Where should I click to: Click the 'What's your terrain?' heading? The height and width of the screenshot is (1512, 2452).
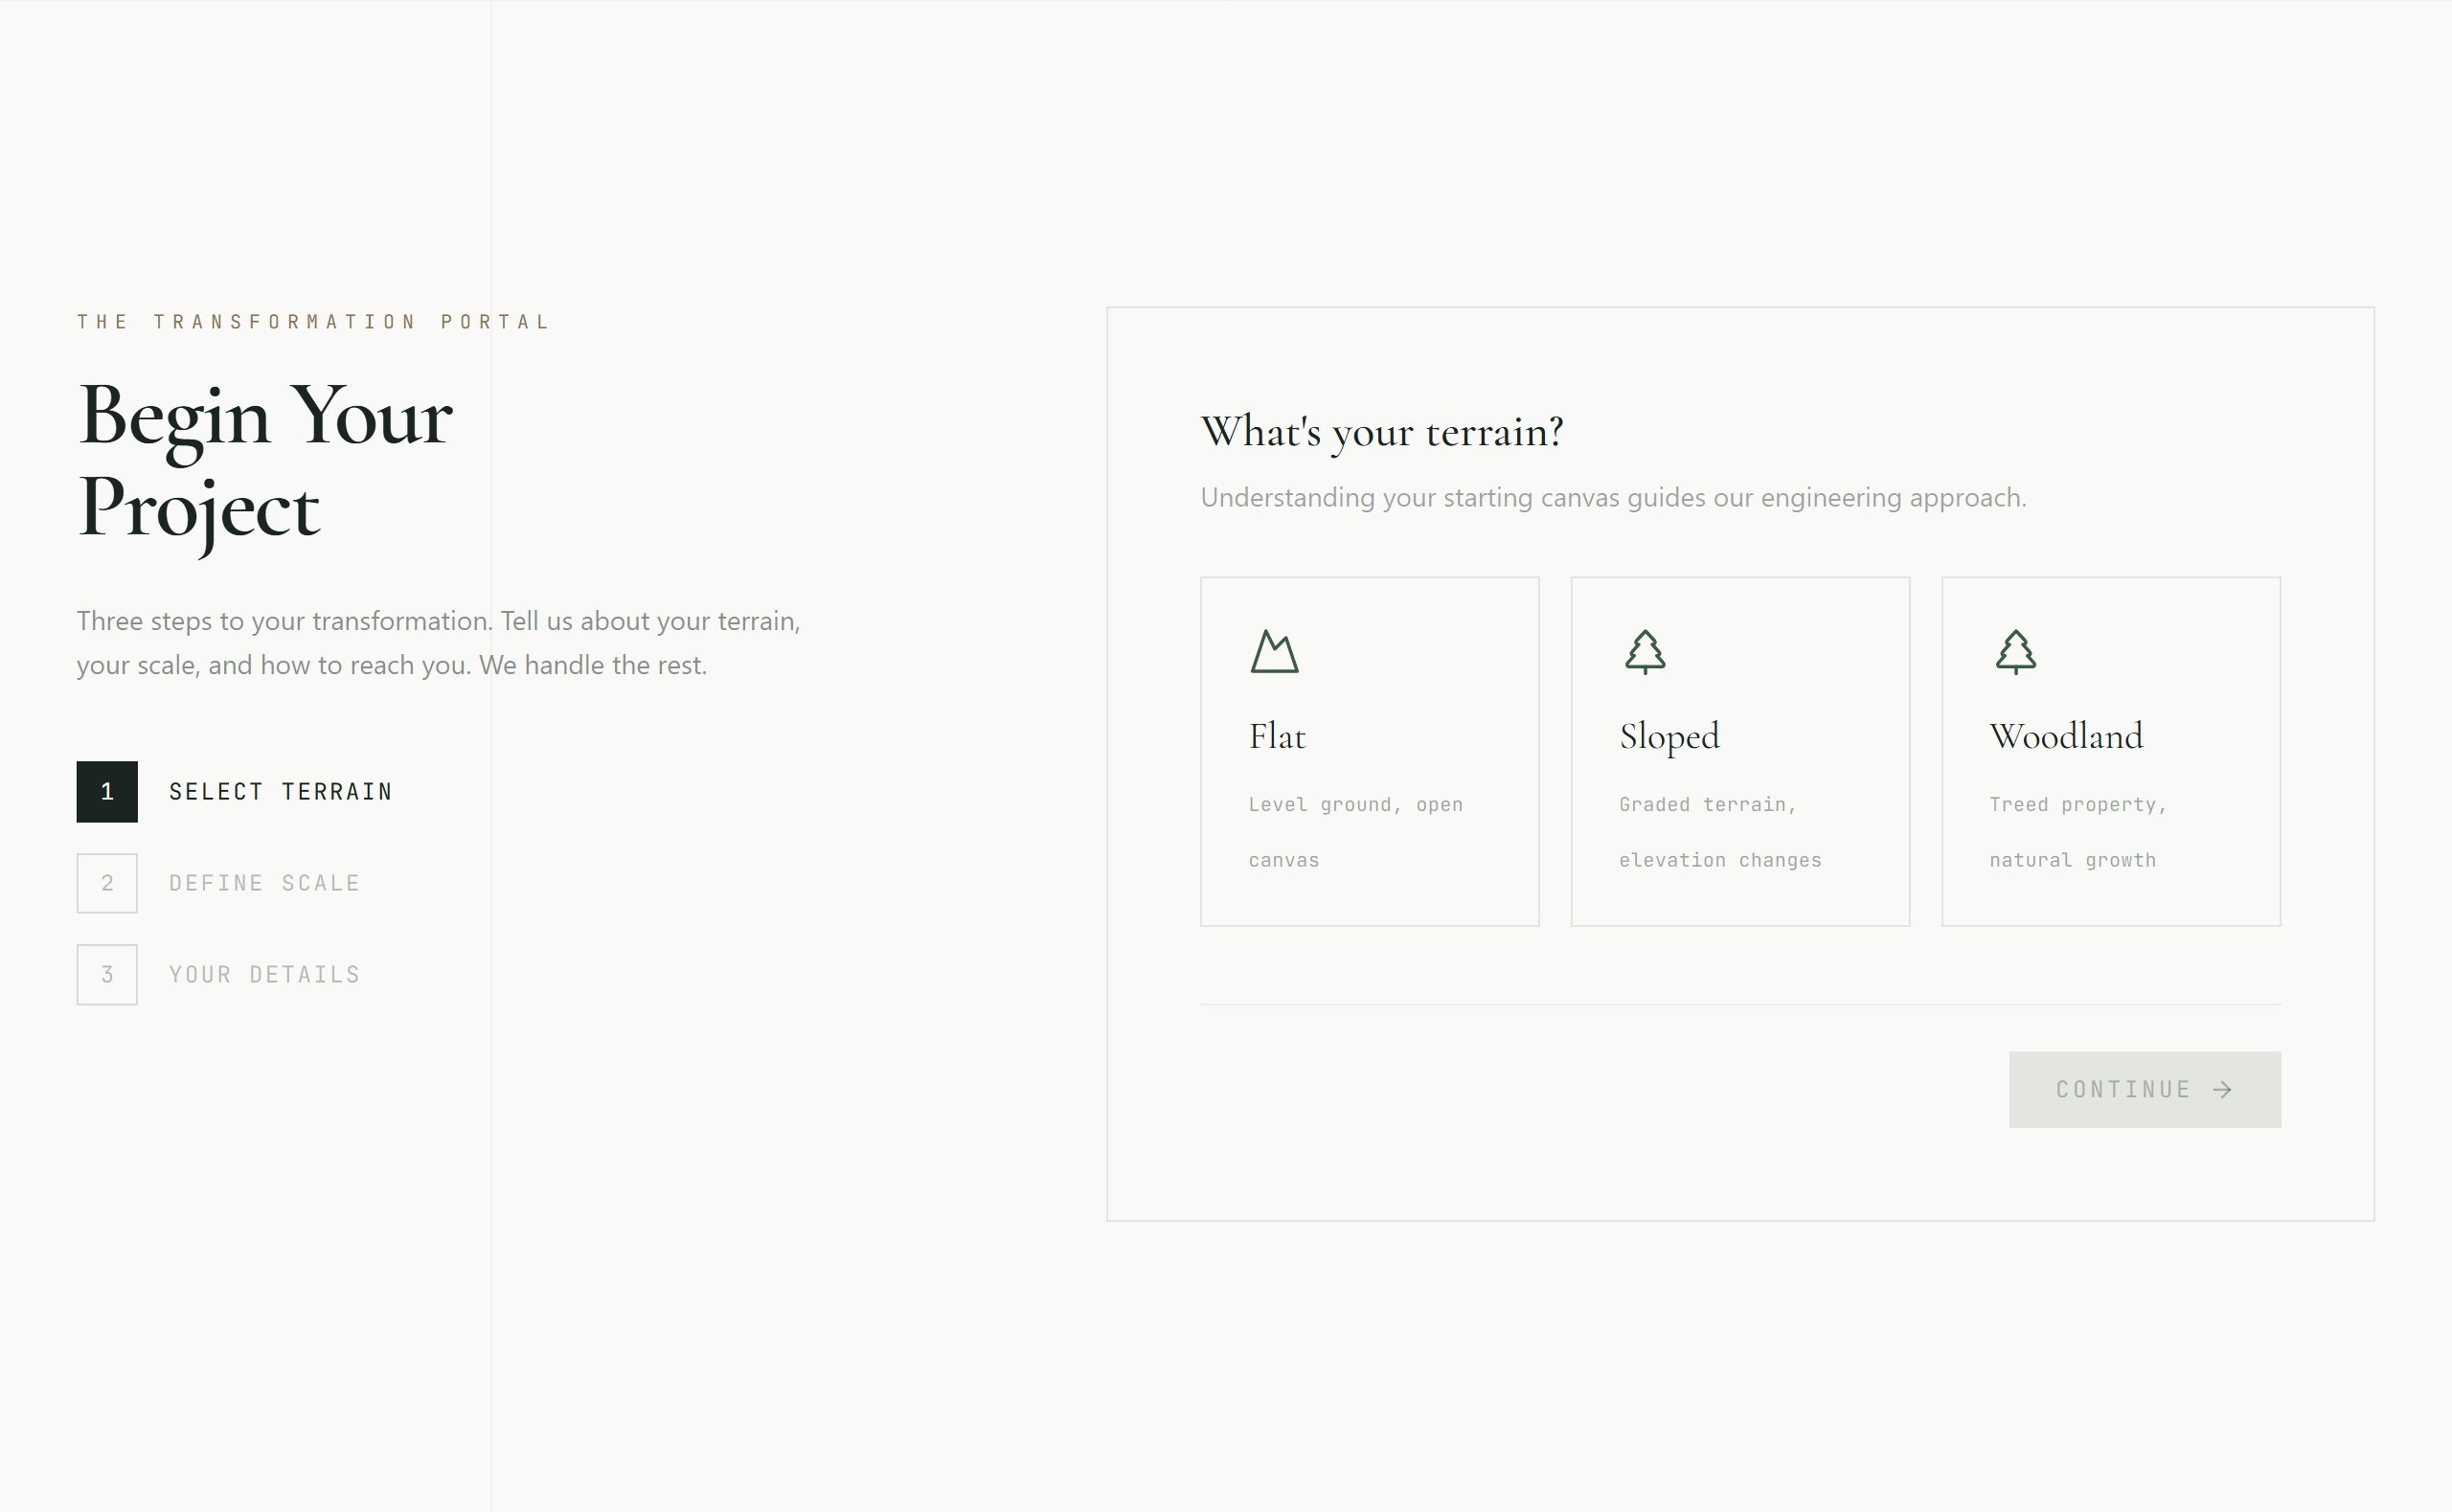[1381, 432]
